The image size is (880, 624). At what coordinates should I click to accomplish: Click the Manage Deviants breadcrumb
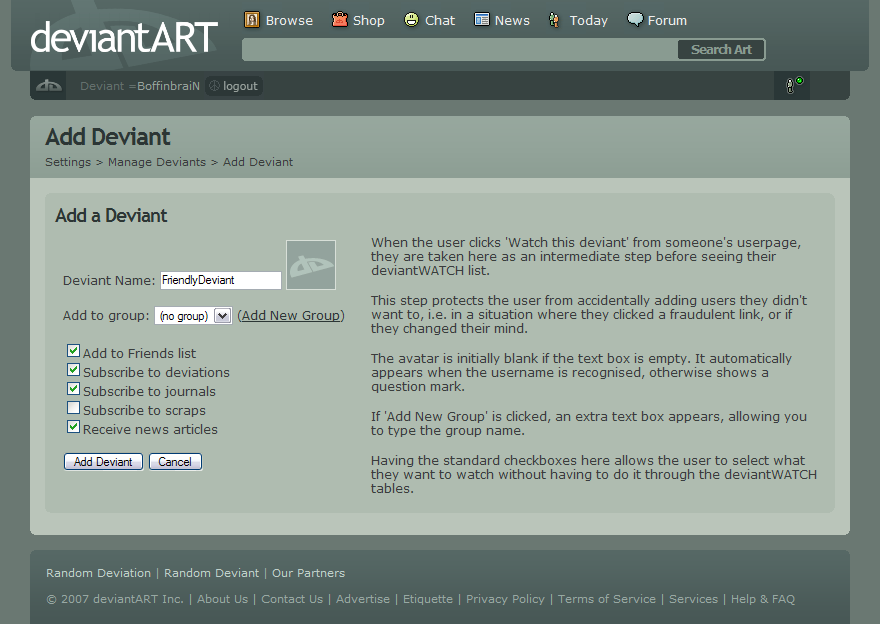[x=157, y=162]
